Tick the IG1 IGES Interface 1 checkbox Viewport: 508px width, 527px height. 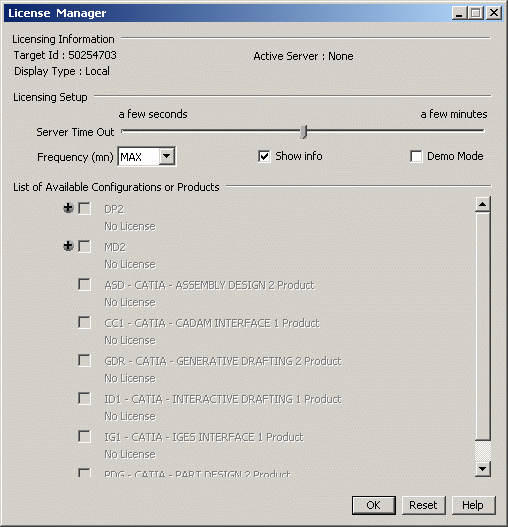(84, 437)
